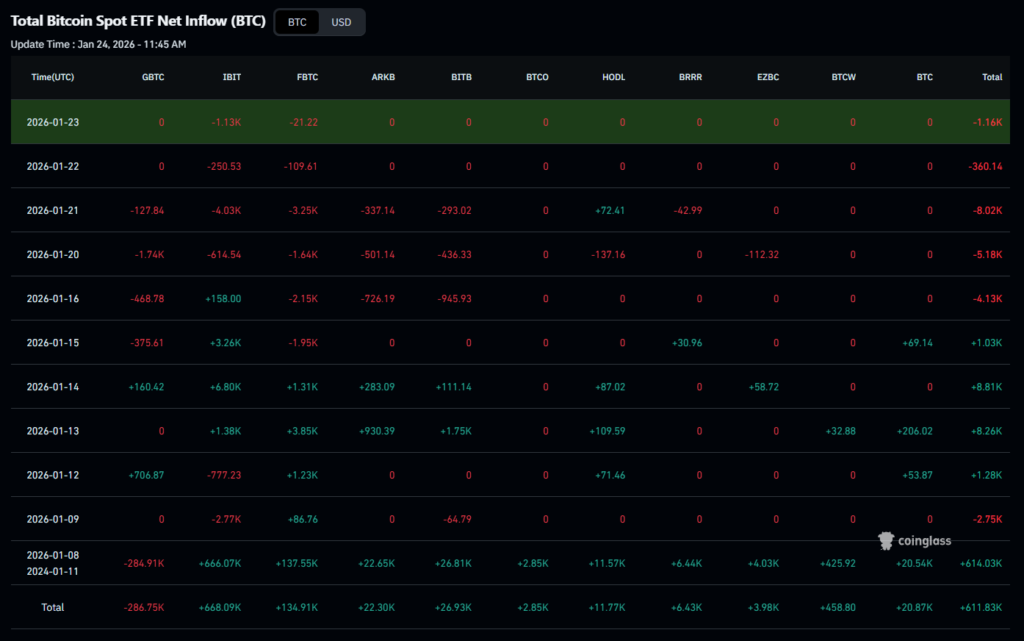Click the HODL column header
This screenshot has height=641, width=1024.
click(613, 77)
